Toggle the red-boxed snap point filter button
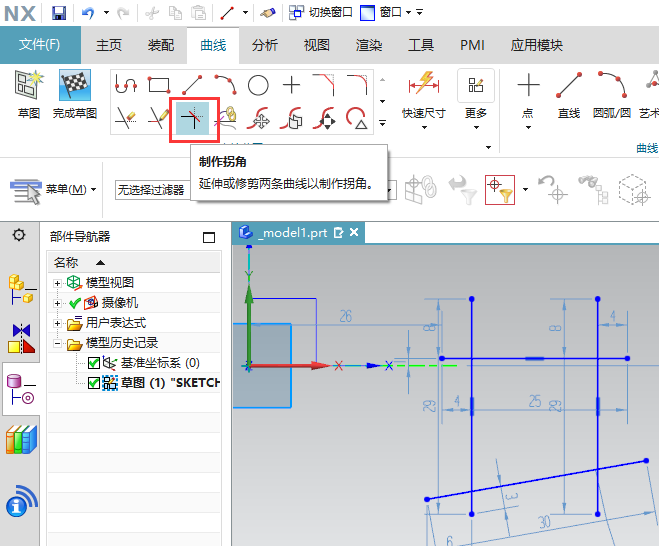This screenshot has height=546, width=659. click(500, 190)
